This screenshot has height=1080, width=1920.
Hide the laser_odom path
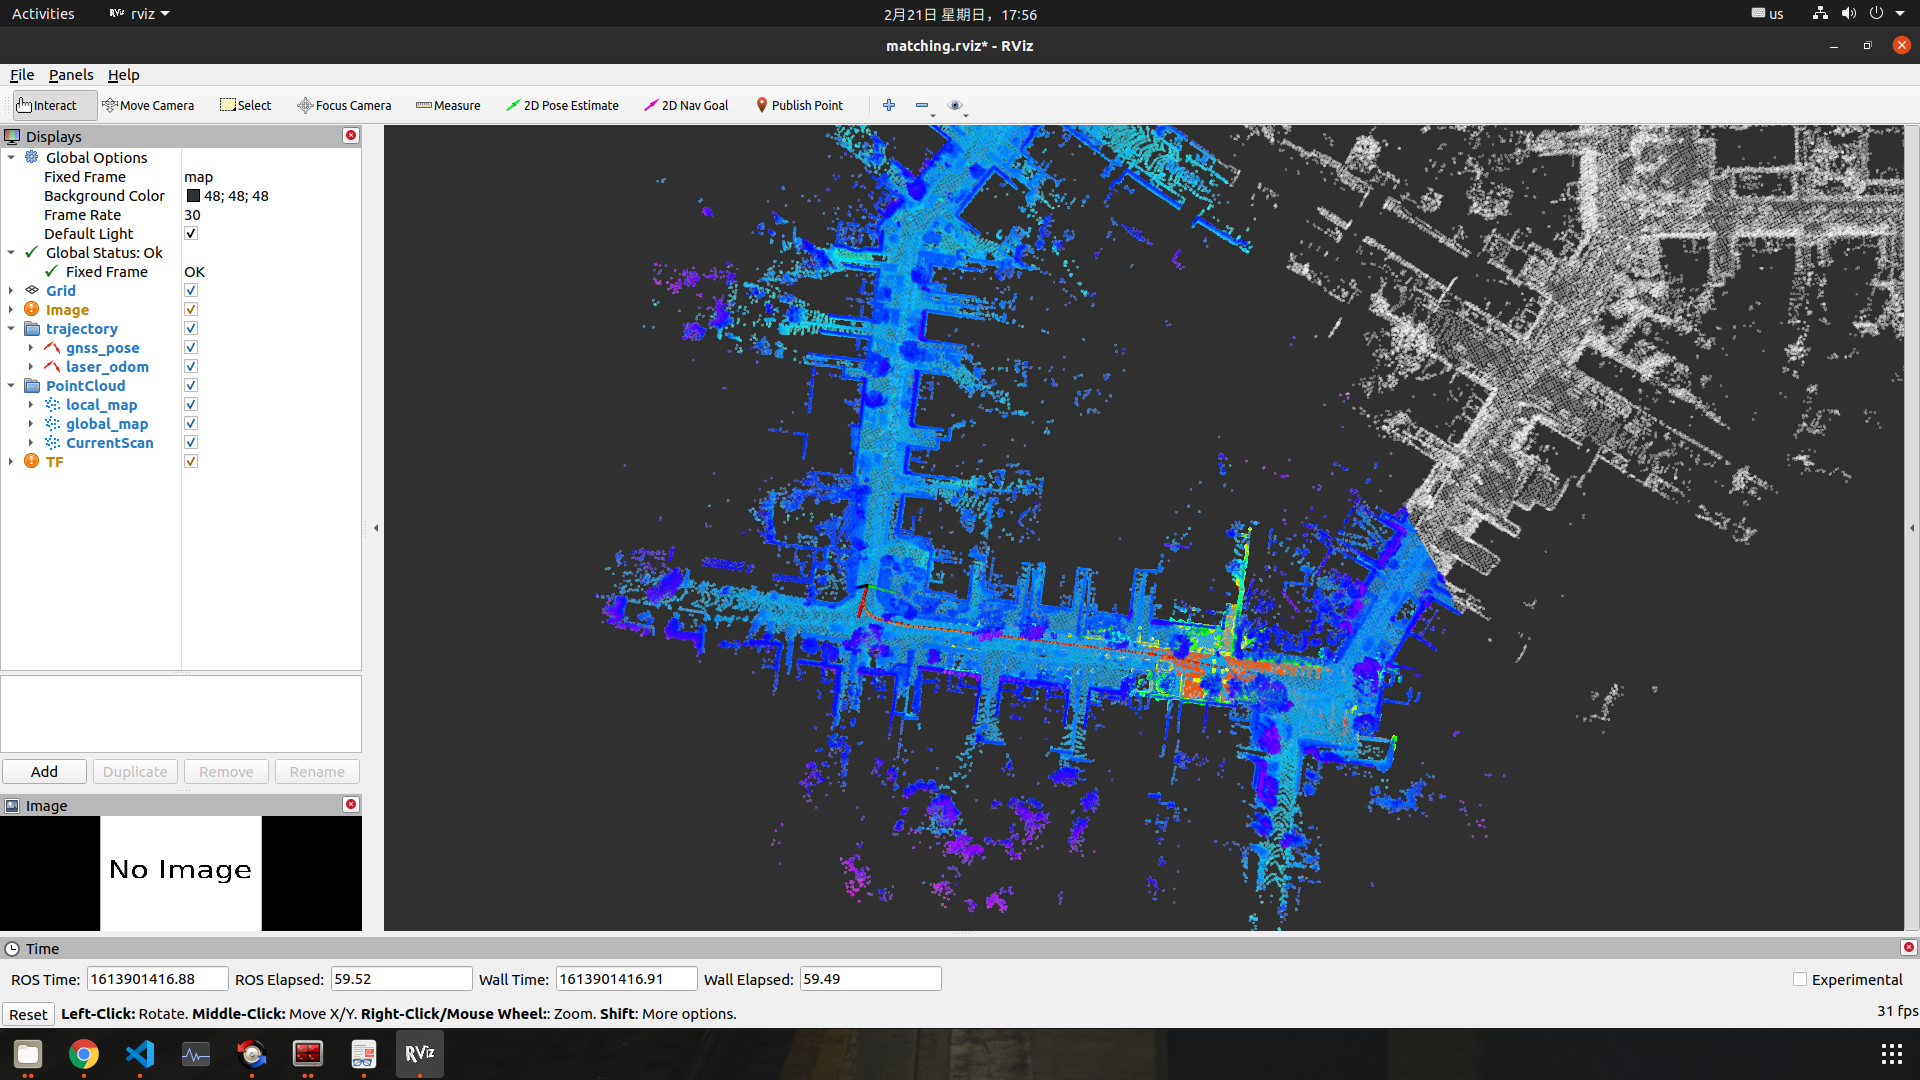click(191, 366)
